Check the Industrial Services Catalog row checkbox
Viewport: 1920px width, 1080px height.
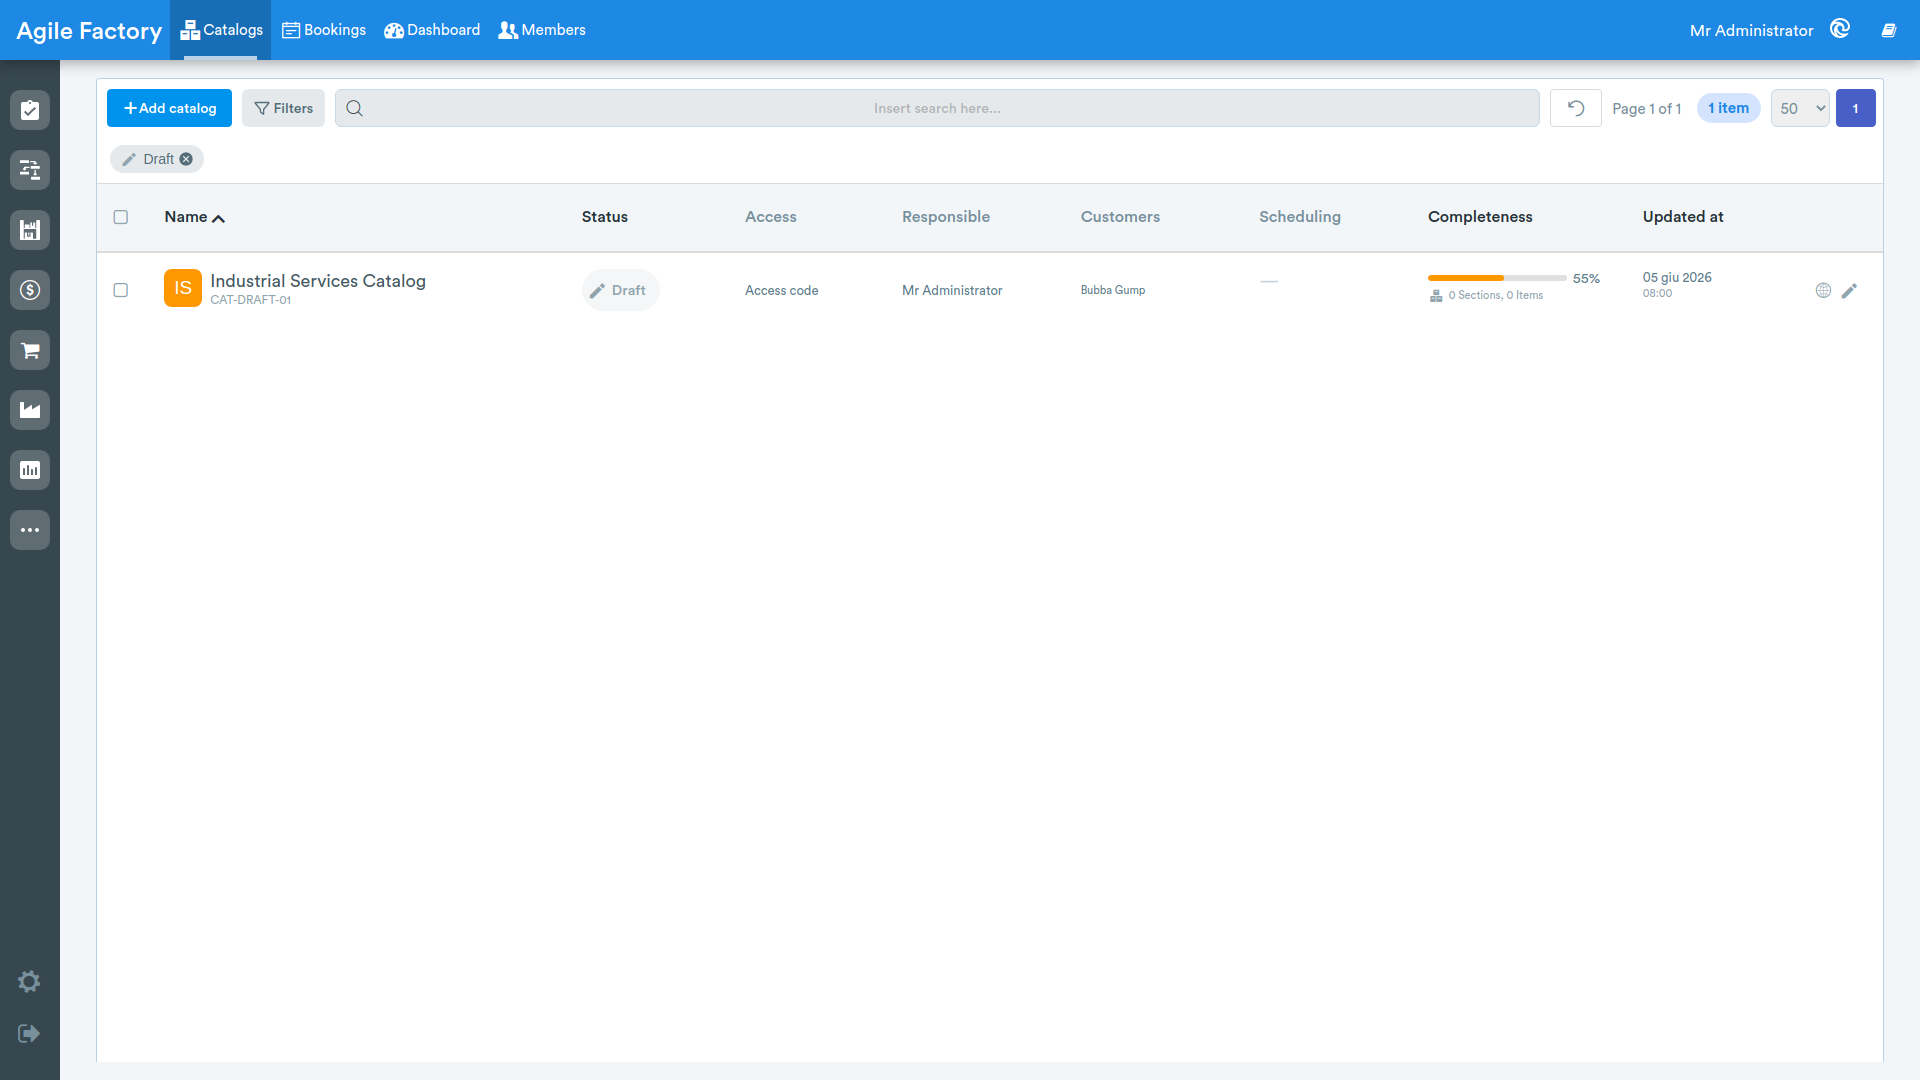coord(121,290)
